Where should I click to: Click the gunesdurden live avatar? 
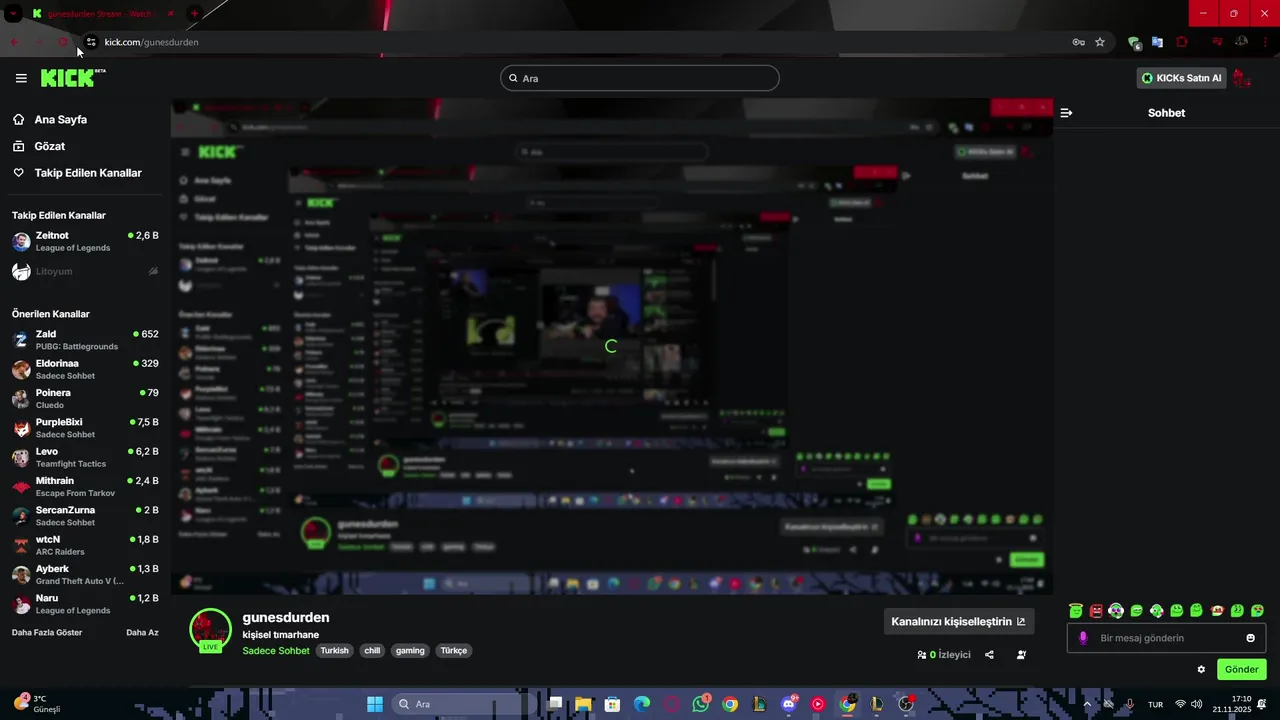210,630
